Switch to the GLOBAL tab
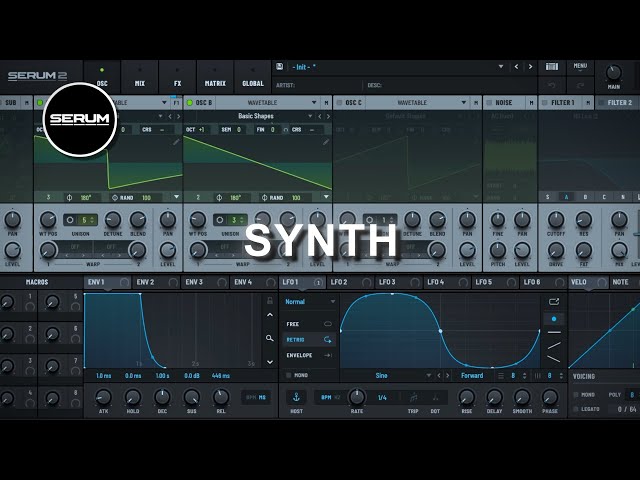 [x=253, y=77]
